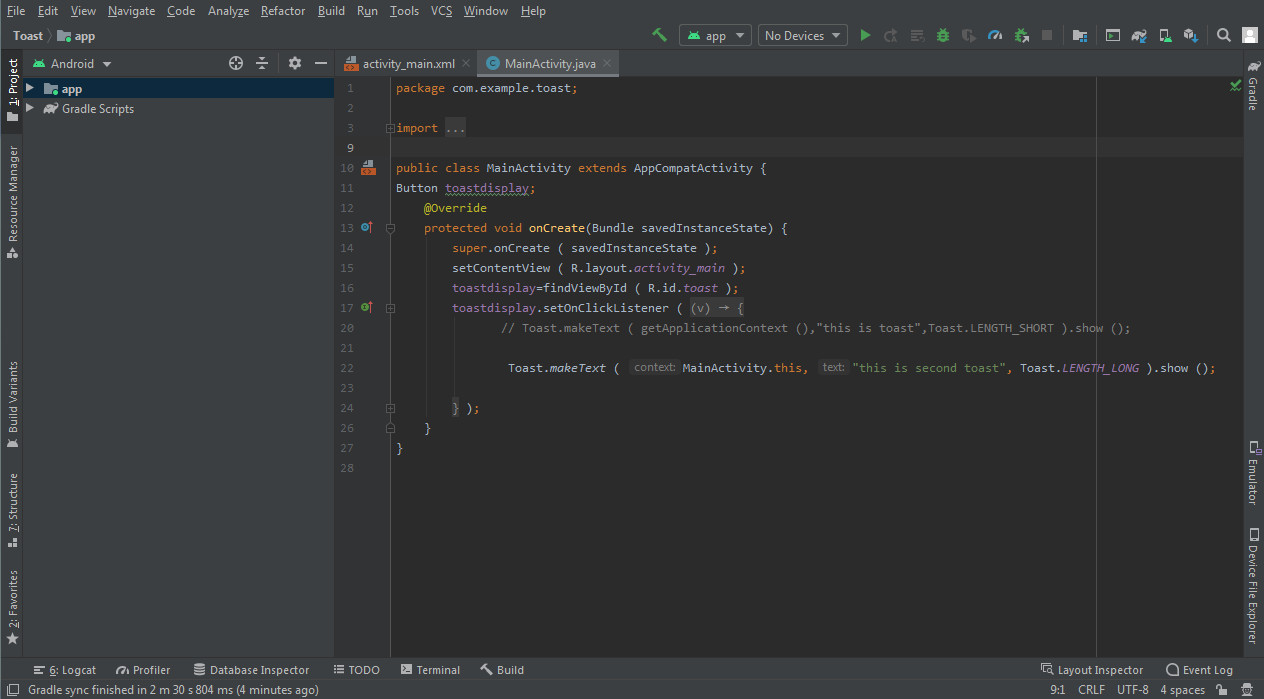
Task: Run the app with the green play icon
Action: click(865, 35)
